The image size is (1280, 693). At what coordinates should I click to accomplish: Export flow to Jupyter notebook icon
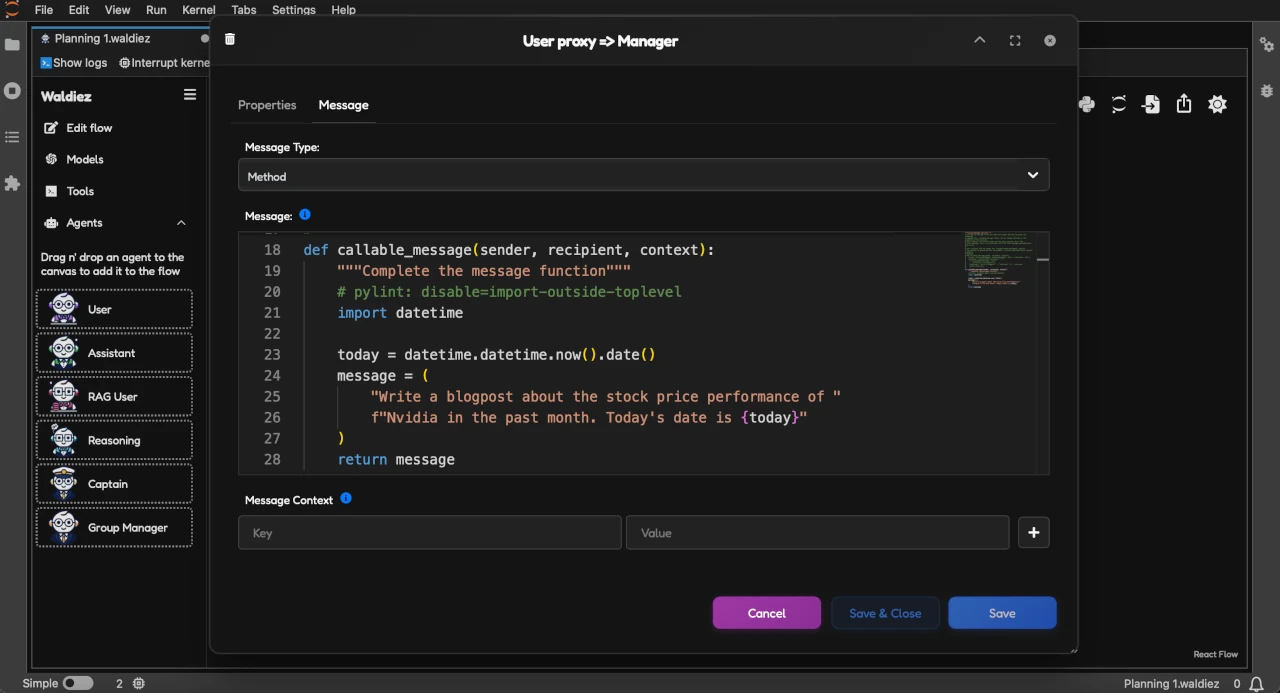tap(1119, 104)
